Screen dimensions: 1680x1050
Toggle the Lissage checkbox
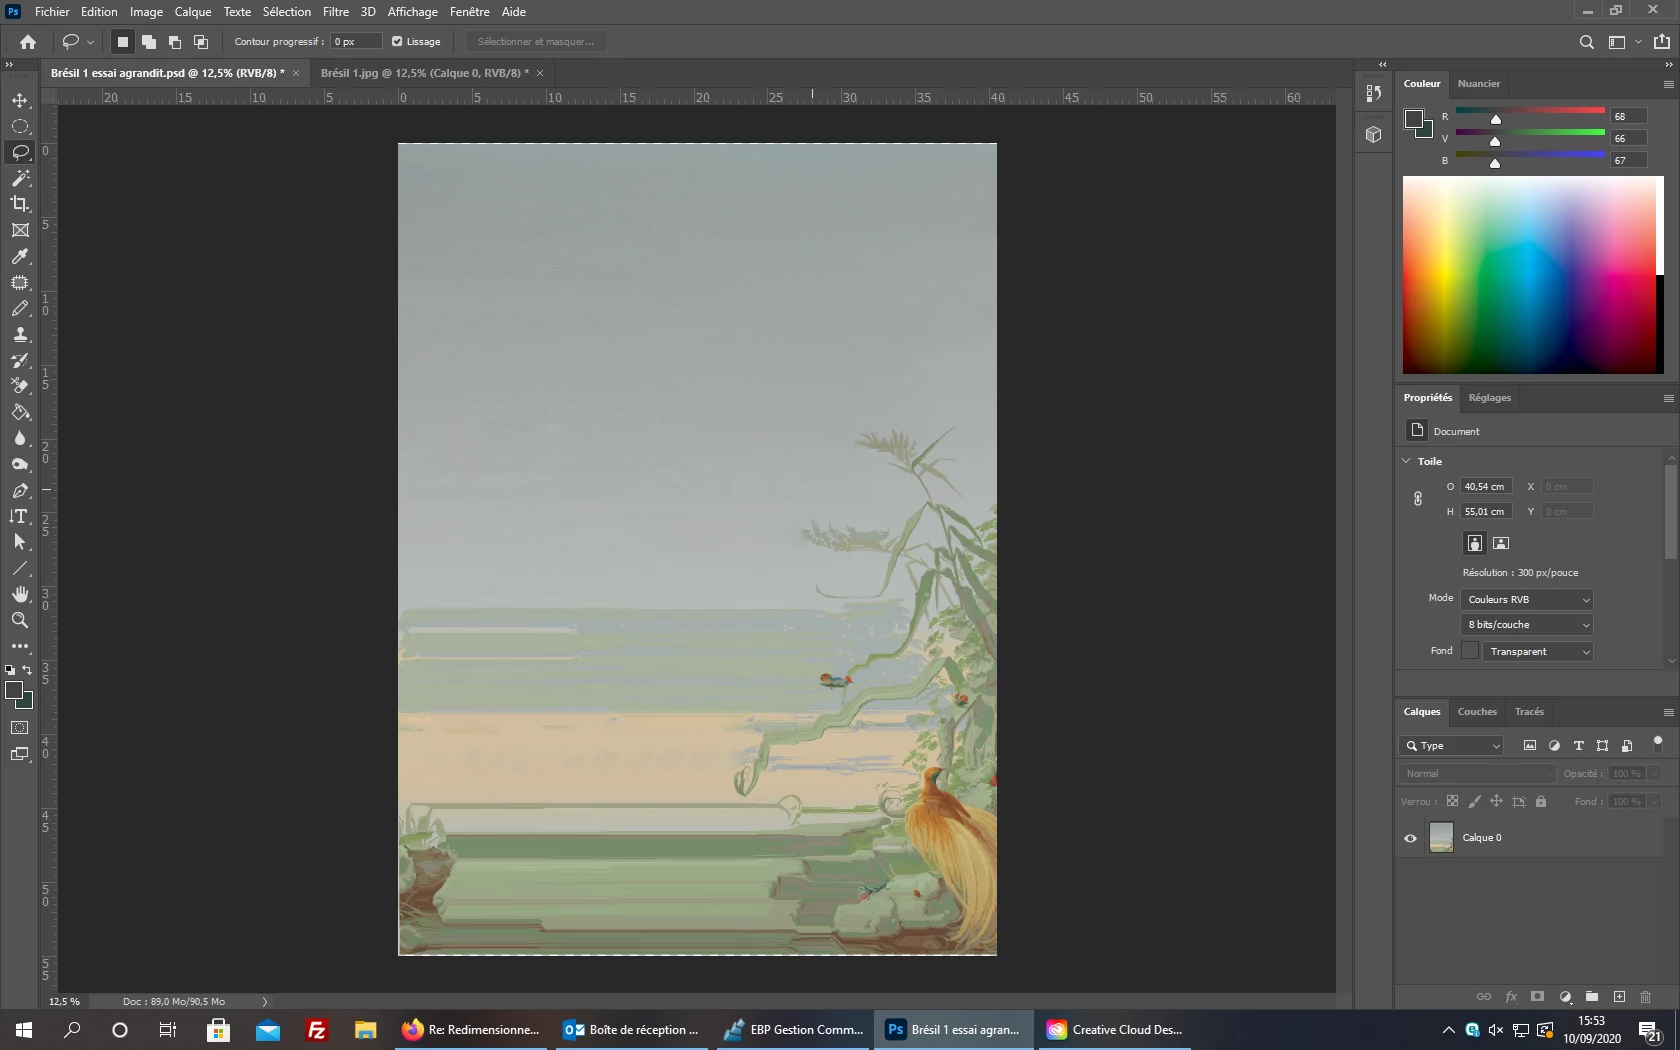click(397, 42)
